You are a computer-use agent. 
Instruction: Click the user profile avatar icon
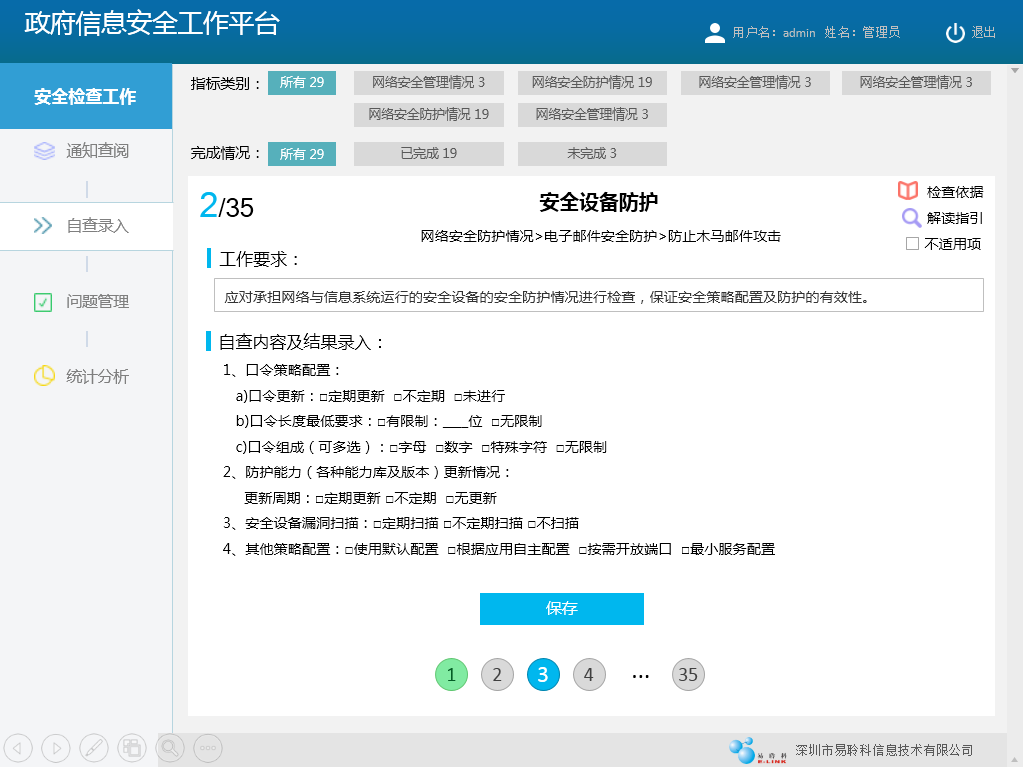tap(715, 33)
